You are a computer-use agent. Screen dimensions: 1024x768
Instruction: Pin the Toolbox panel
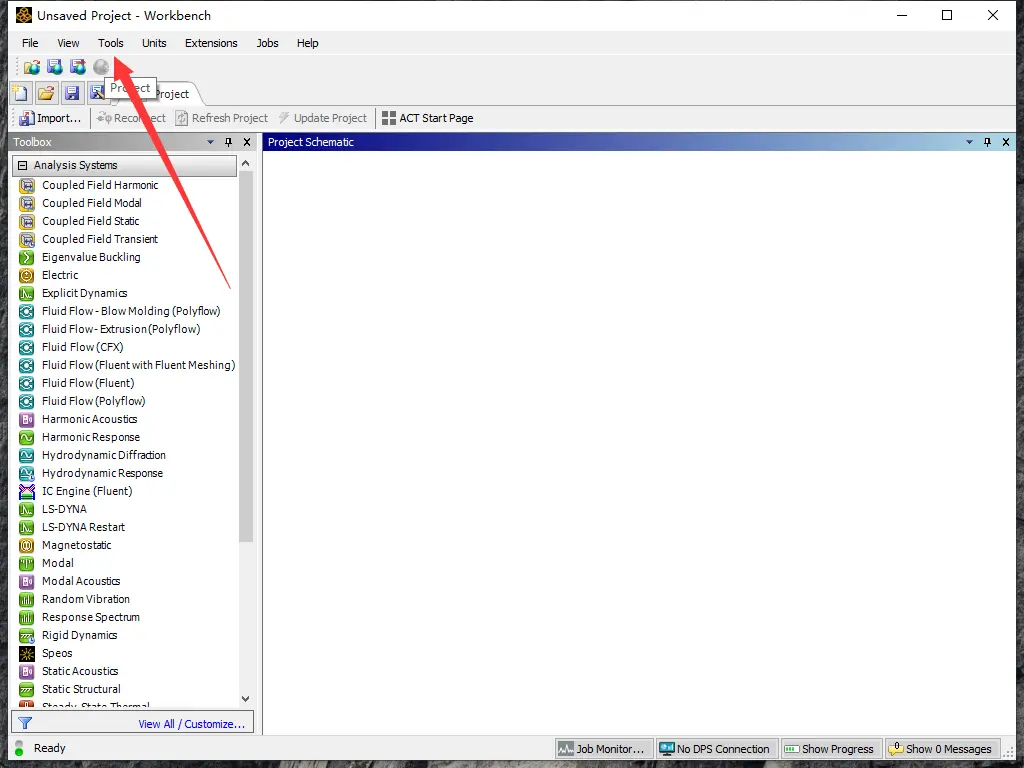[229, 142]
